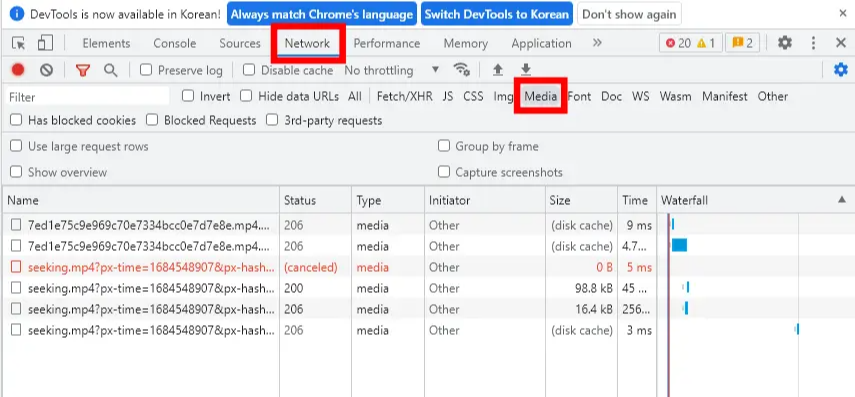Viewport: 855px width, 397px height.
Task: Open Network settings blue gear icon
Action: [841, 70]
